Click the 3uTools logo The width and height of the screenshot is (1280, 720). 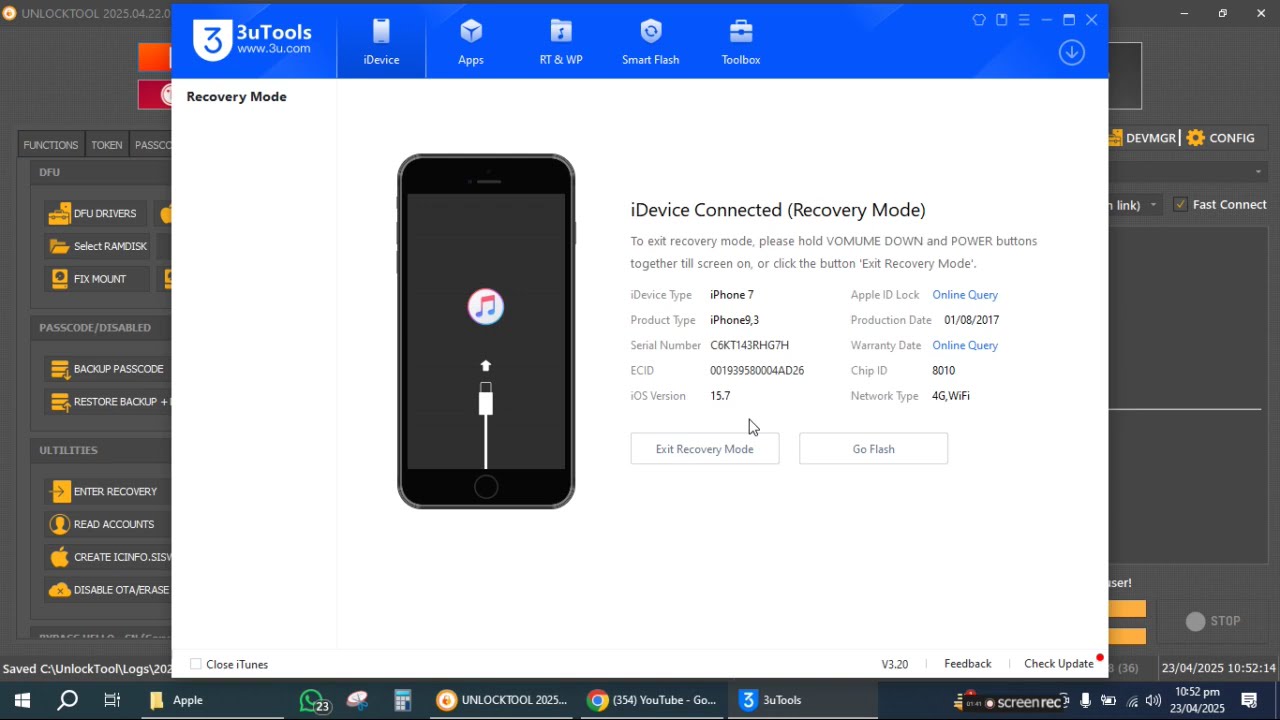point(253,40)
